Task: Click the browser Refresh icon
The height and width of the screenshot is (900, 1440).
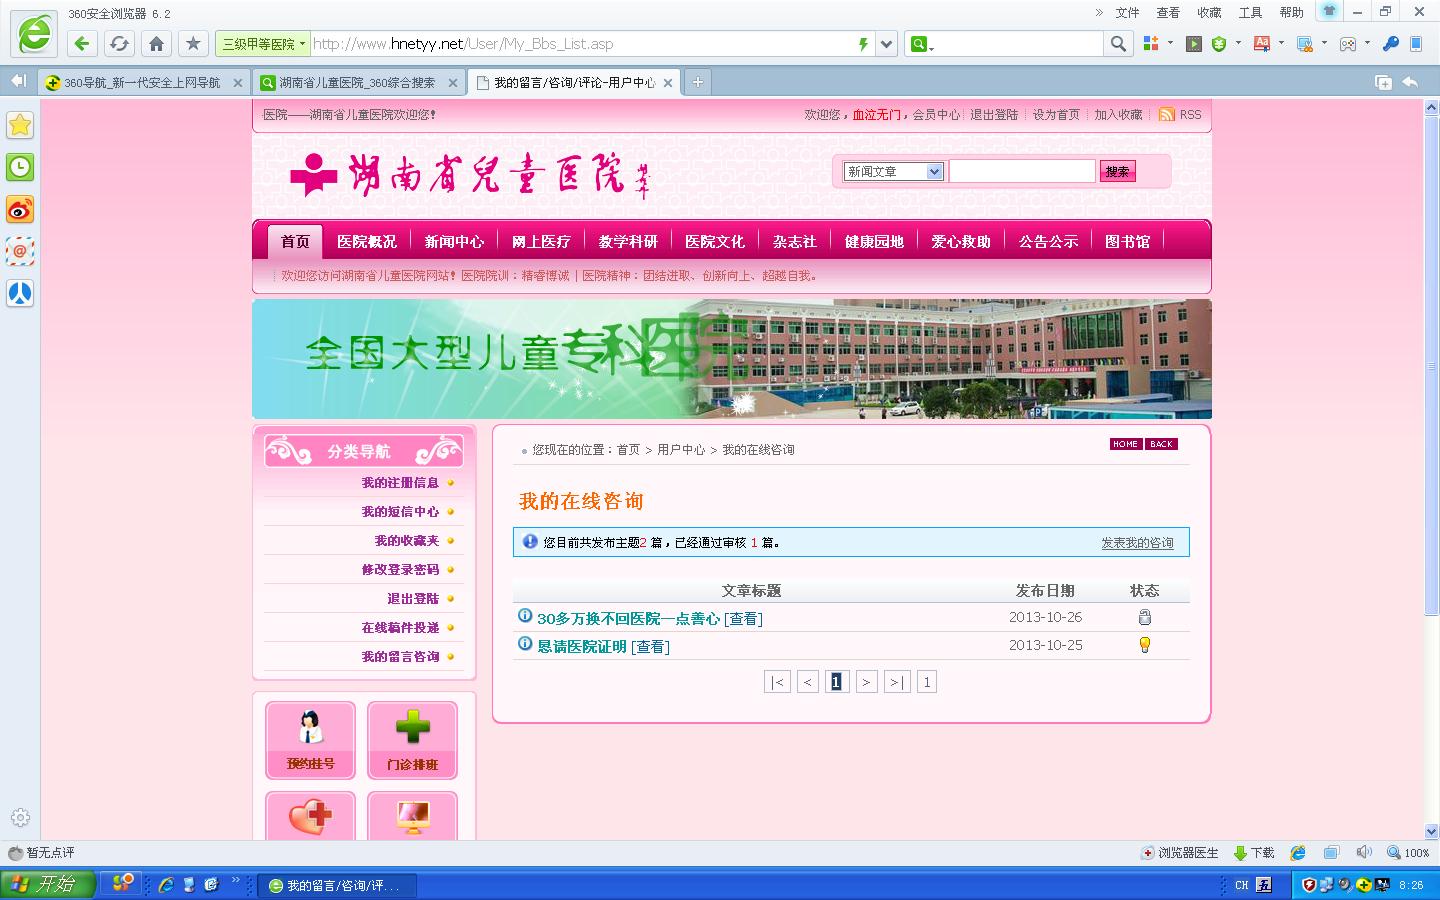Action: [119, 43]
